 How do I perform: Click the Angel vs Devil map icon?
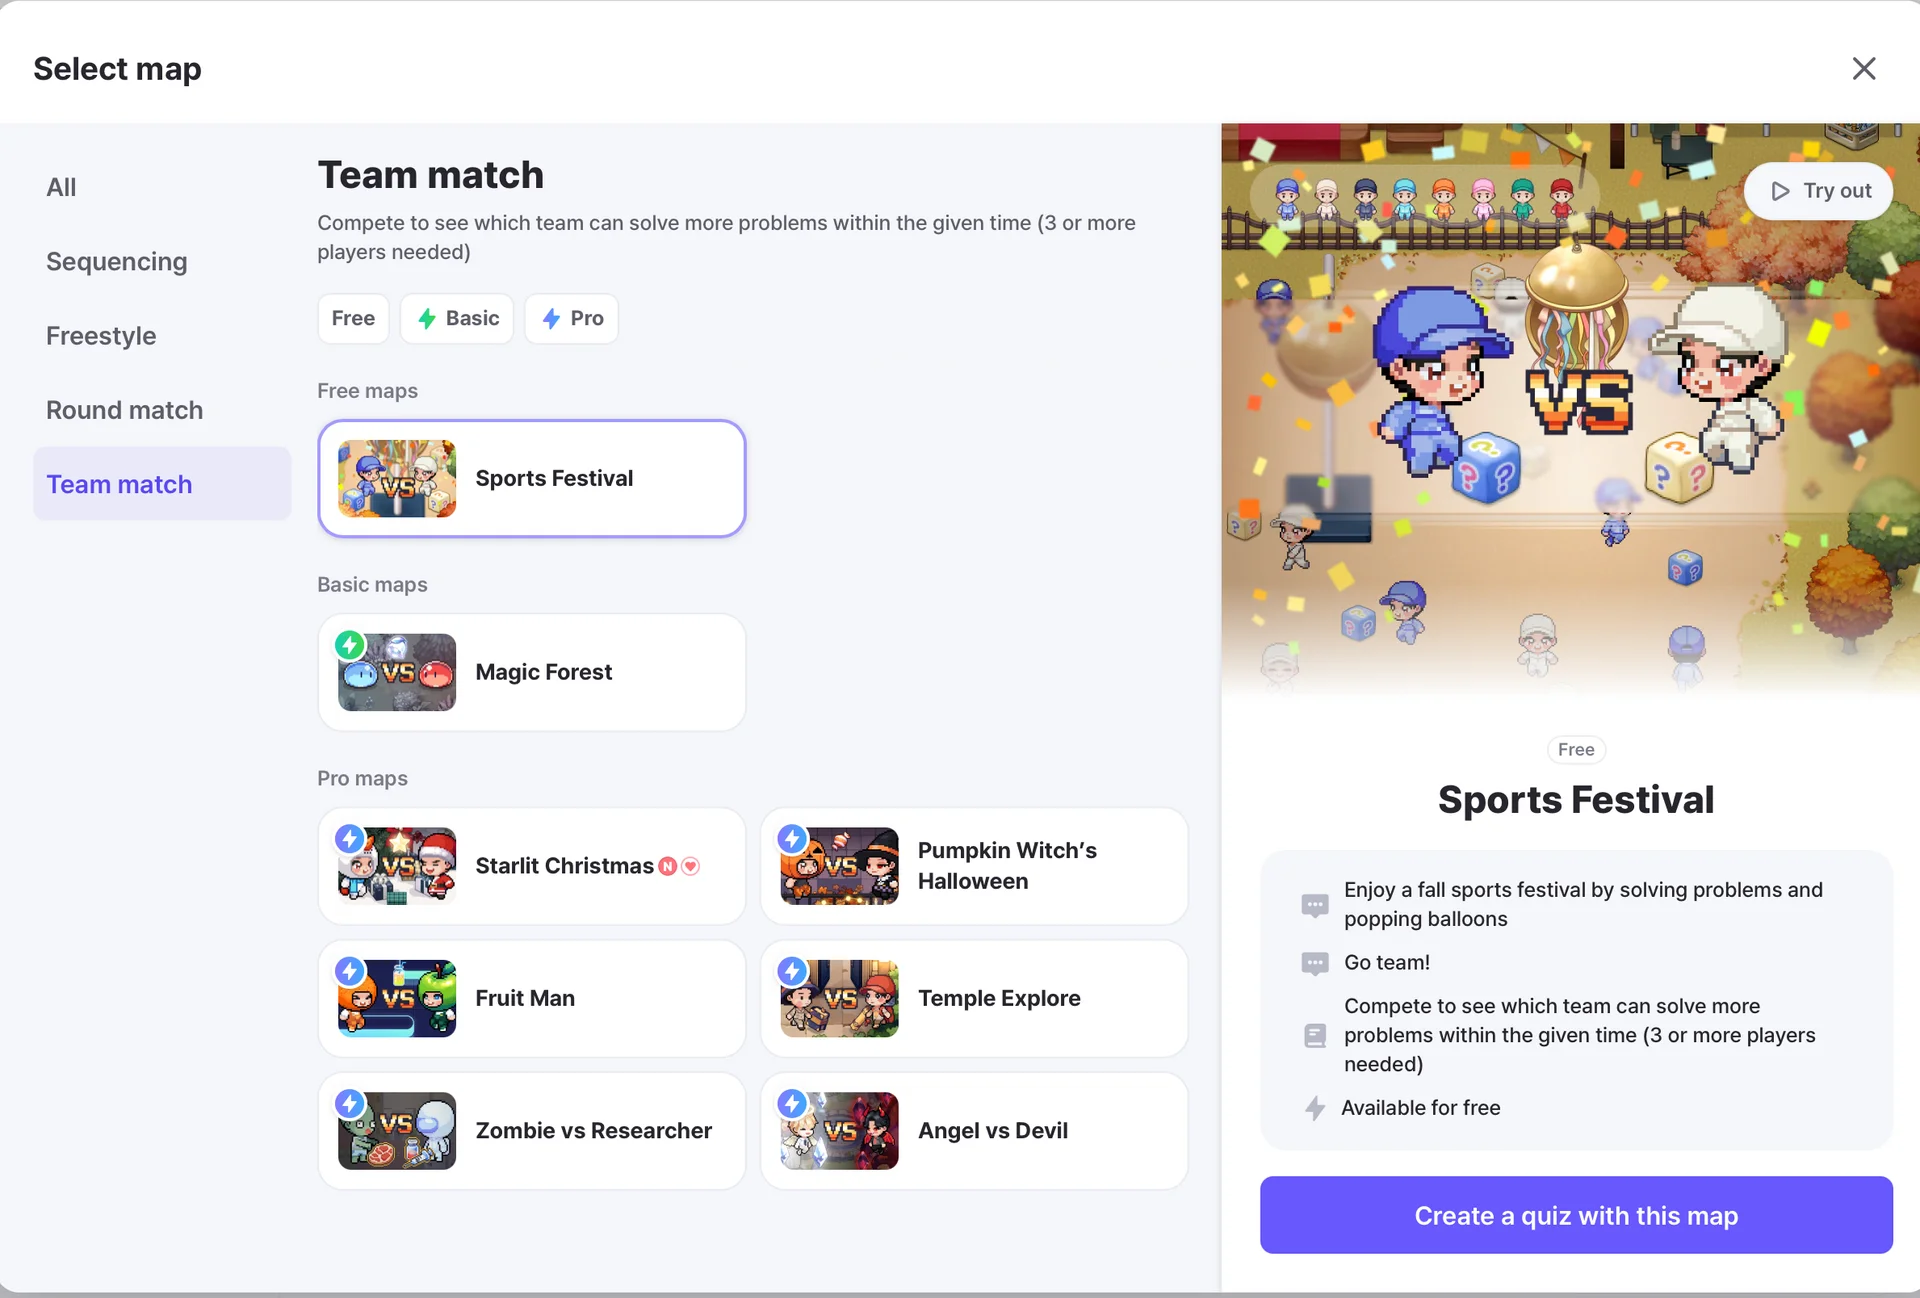(839, 1130)
